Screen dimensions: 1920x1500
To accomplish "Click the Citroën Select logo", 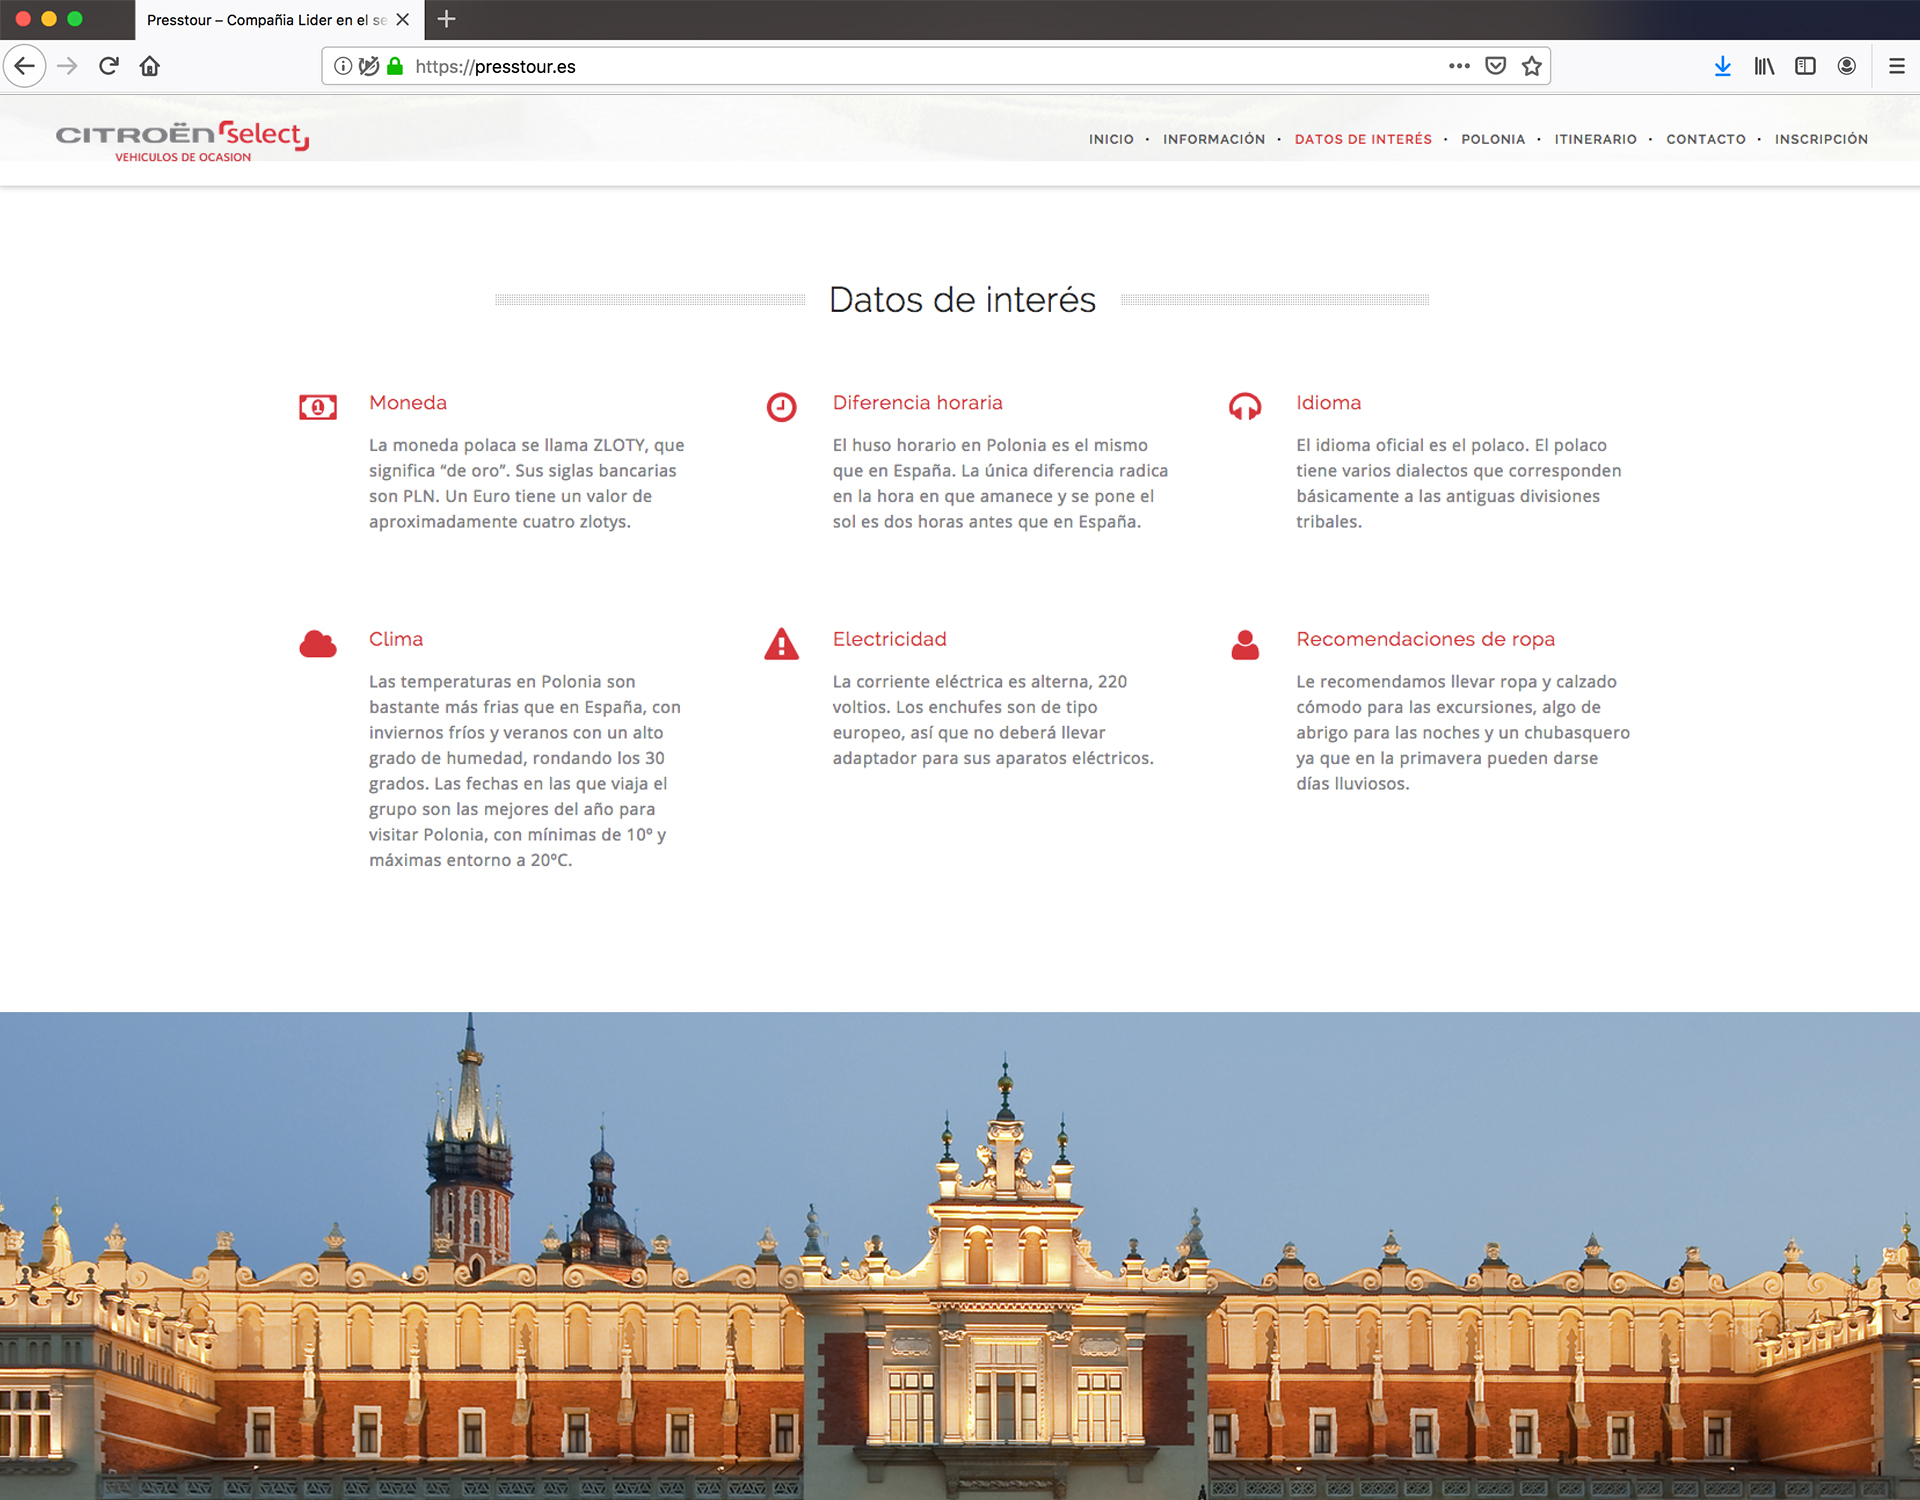I will (182, 140).
